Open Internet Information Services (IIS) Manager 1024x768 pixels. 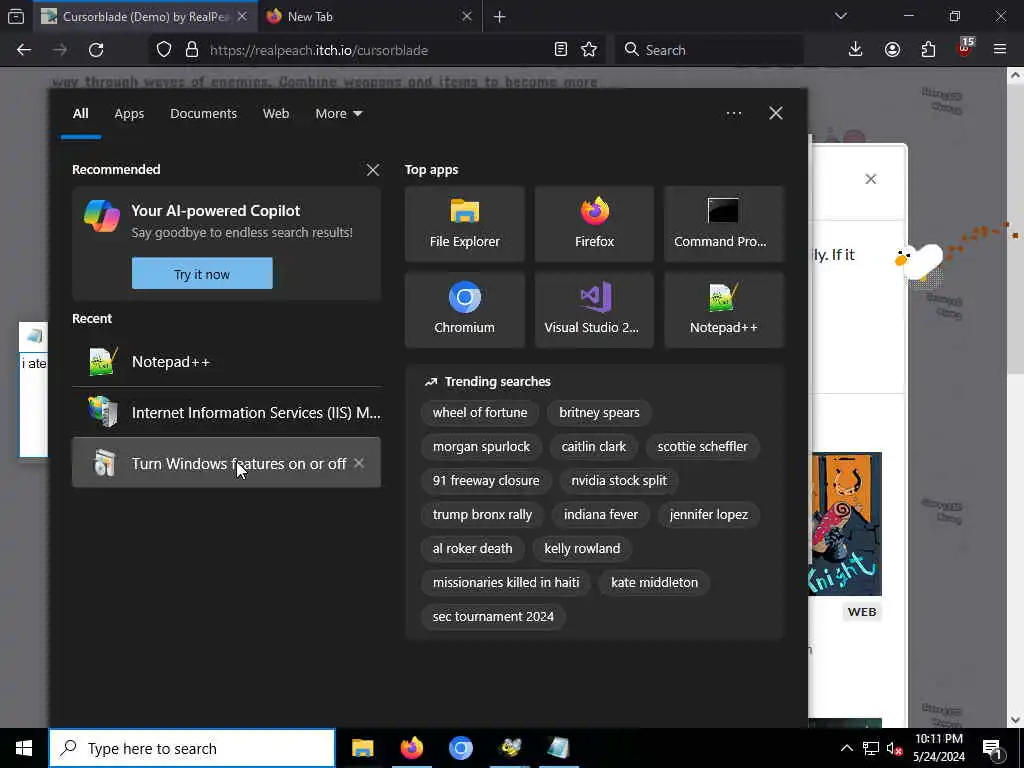pos(226,413)
